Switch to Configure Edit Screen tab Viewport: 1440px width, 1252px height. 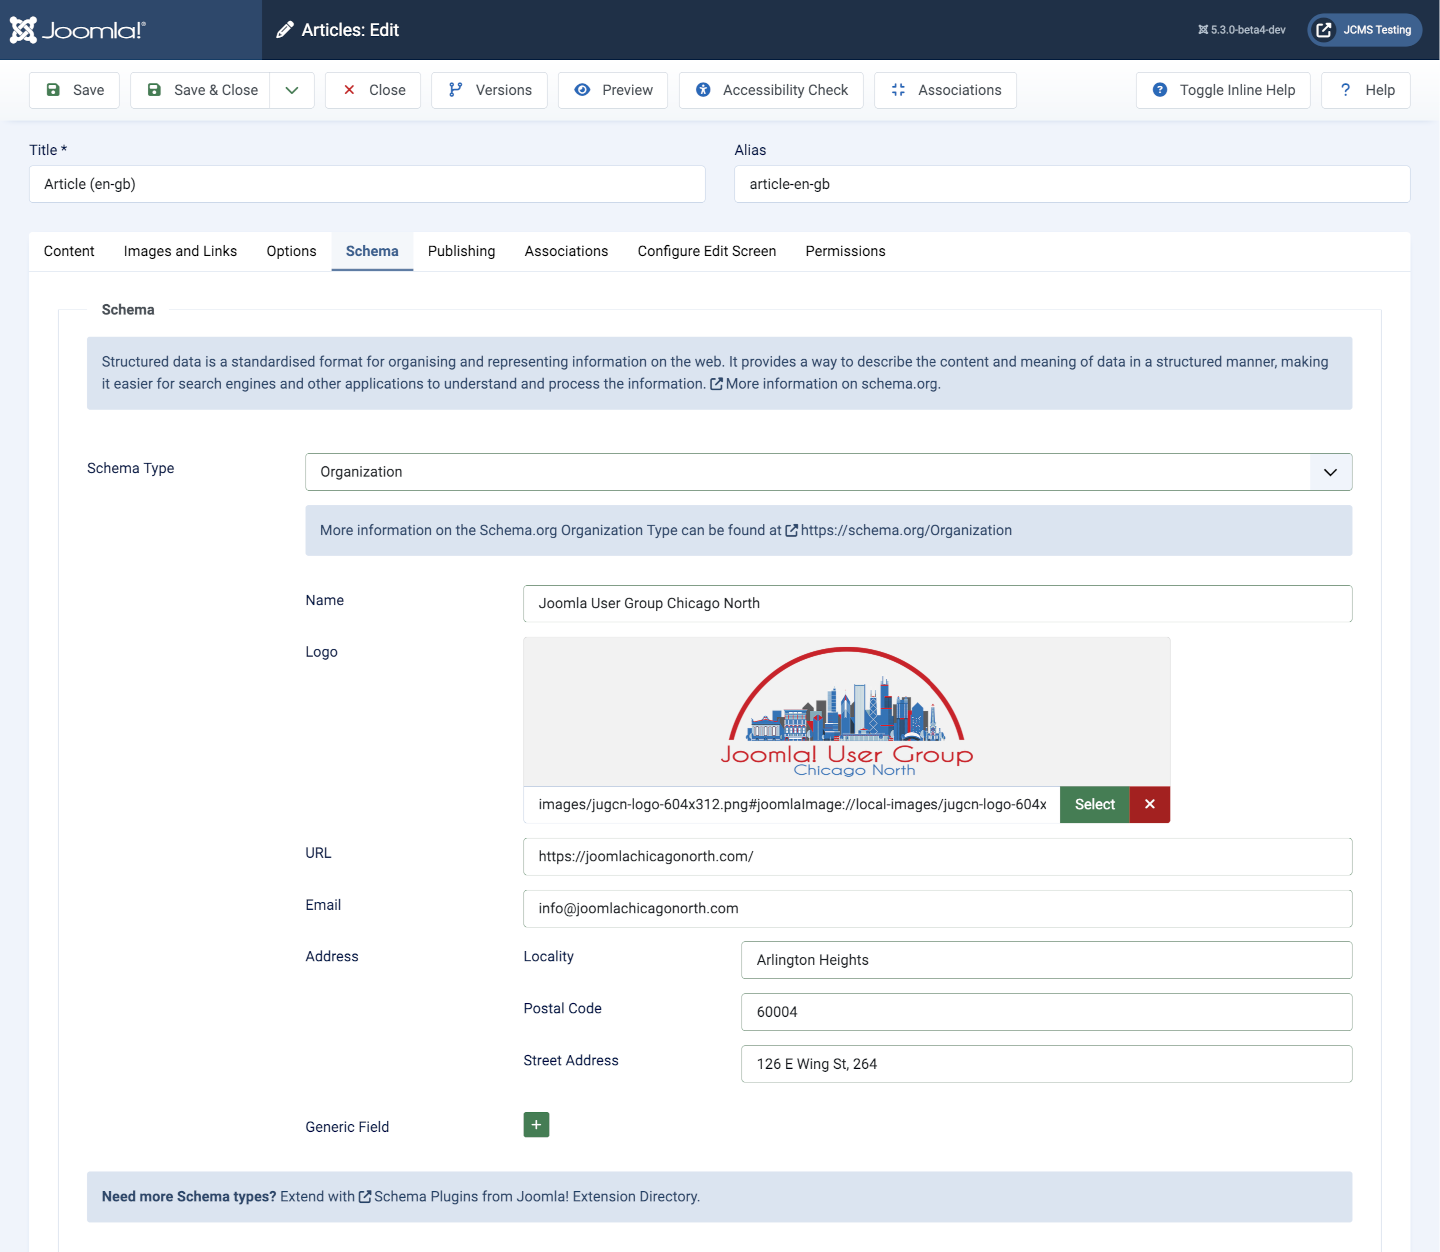pos(707,251)
